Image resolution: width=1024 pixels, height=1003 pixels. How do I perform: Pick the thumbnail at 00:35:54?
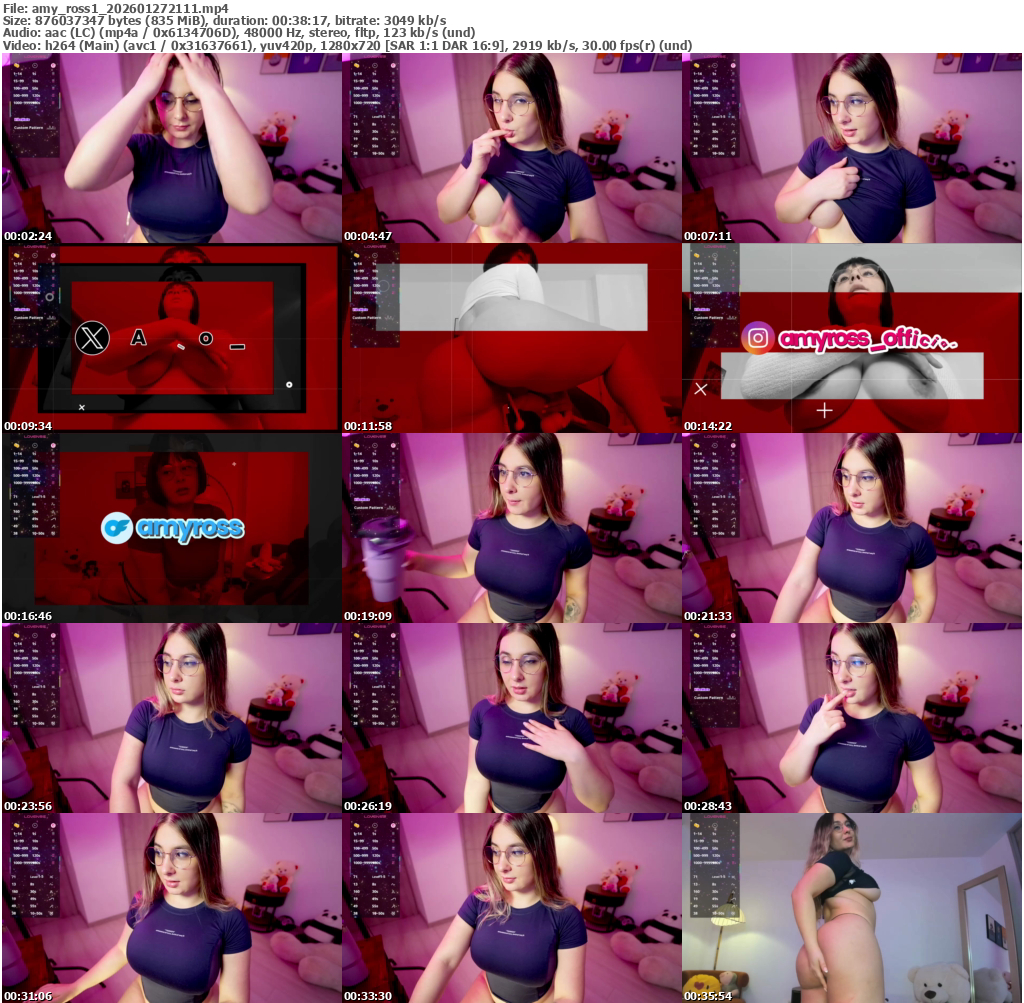point(852,908)
